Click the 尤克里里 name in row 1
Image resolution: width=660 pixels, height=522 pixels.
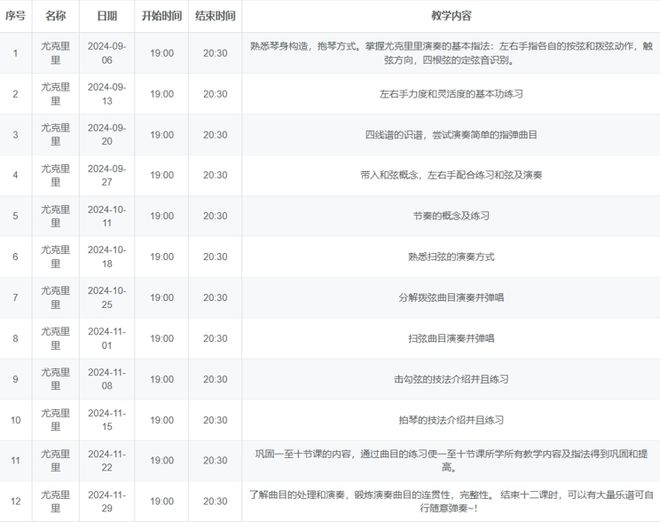[55, 52]
